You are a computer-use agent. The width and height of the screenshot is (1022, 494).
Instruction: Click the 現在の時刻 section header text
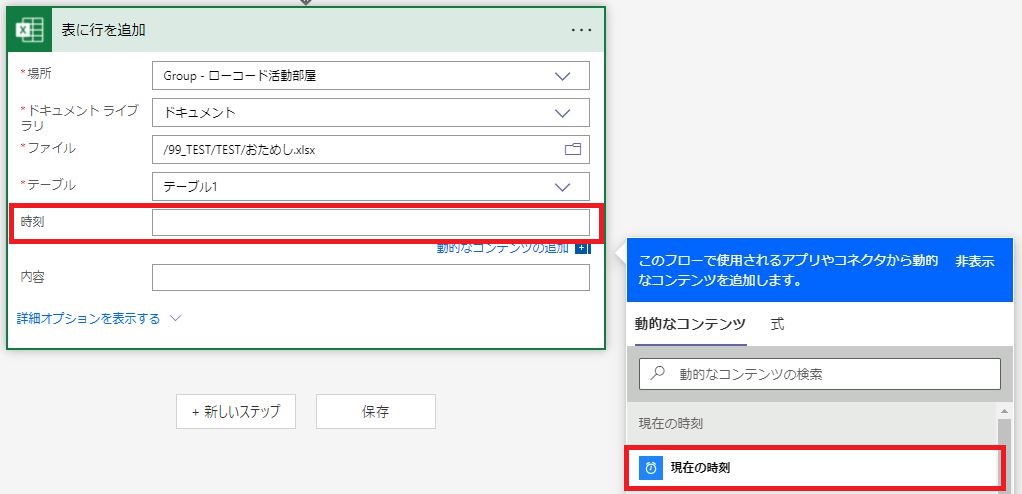click(670, 424)
